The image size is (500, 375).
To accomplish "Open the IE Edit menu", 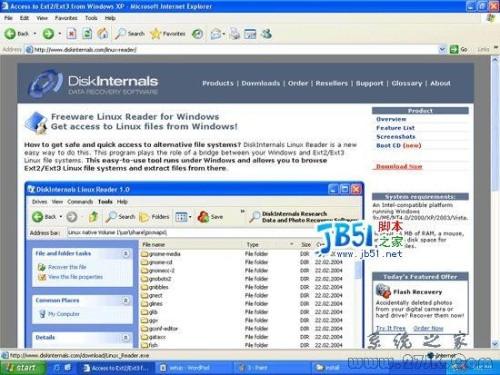I will [x=24, y=18].
